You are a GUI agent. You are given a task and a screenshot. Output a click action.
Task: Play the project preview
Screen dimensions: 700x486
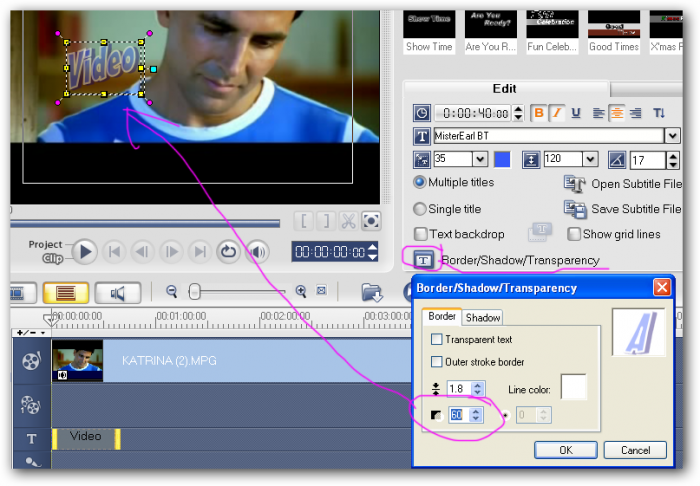coord(84,252)
